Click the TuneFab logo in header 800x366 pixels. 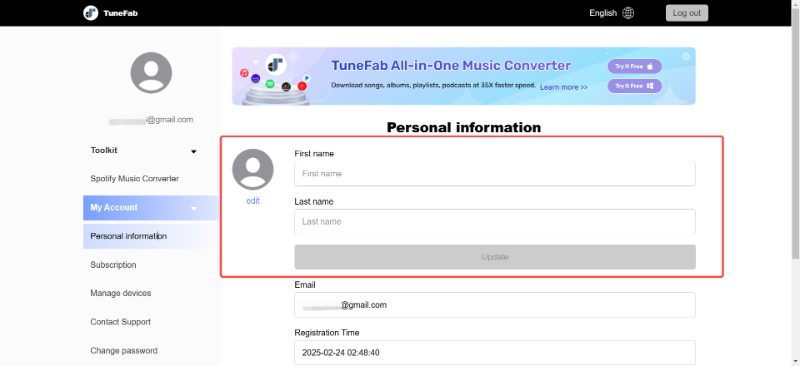pyautogui.click(x=111, y=13)
